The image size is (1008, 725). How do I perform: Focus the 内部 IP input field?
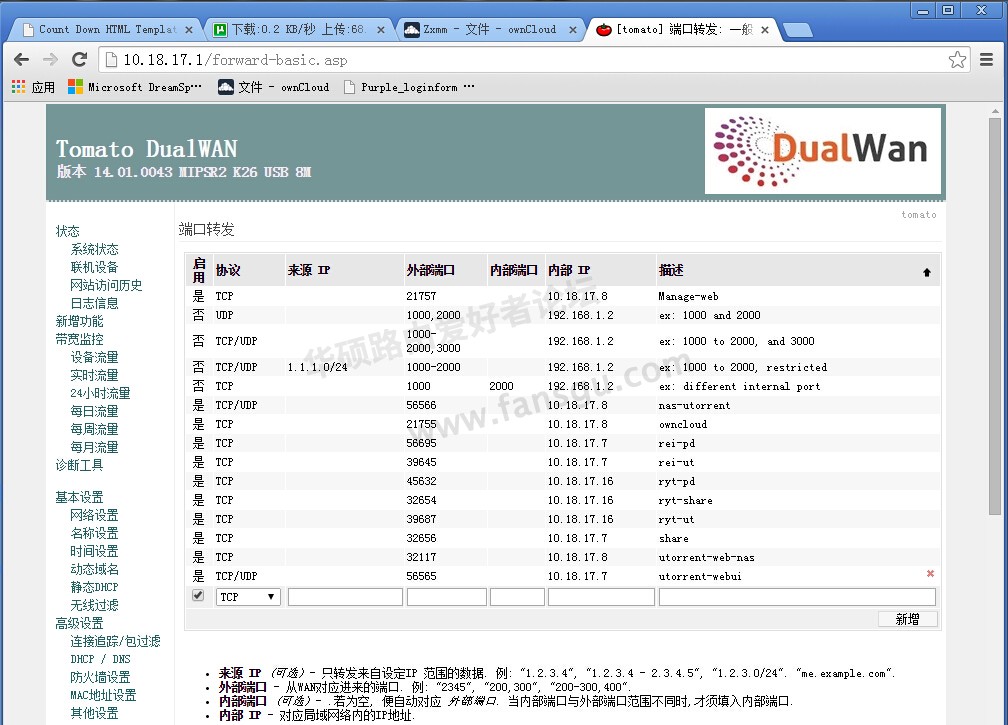601,597
